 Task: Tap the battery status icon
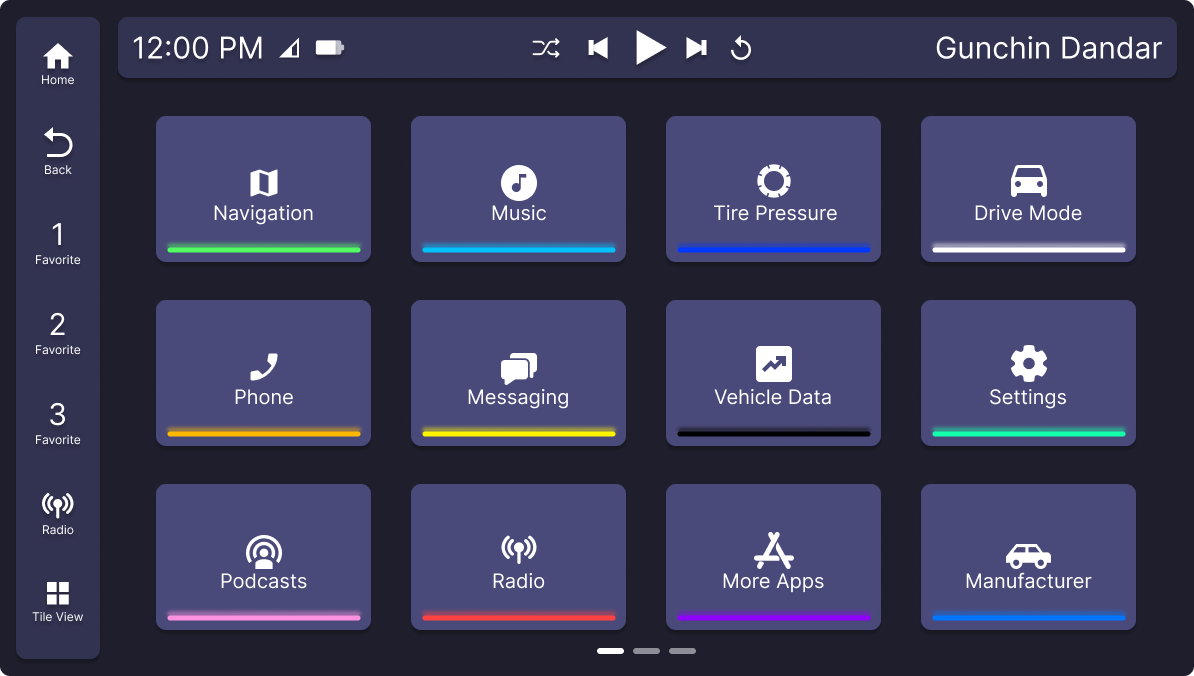[x=330, y=48]
